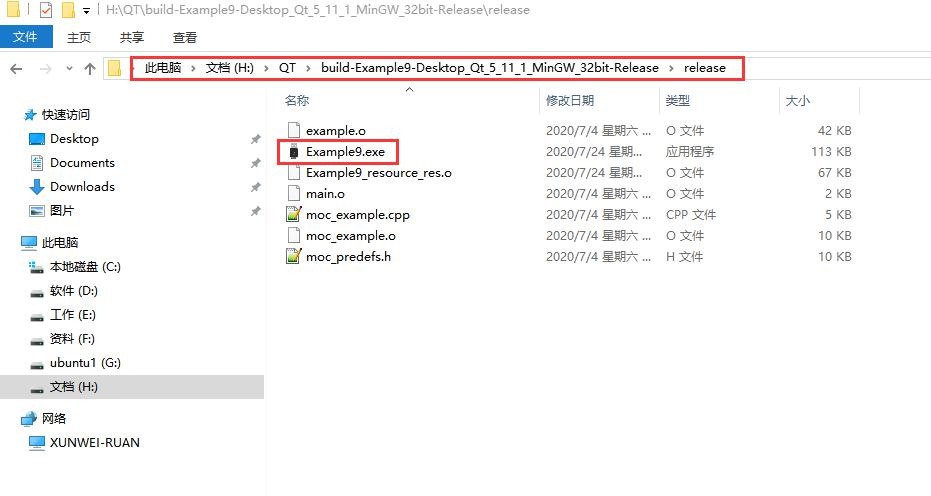Open 软件 (D:) drive
The height and width of the screenshot is (496, 931).
[74, 290]
